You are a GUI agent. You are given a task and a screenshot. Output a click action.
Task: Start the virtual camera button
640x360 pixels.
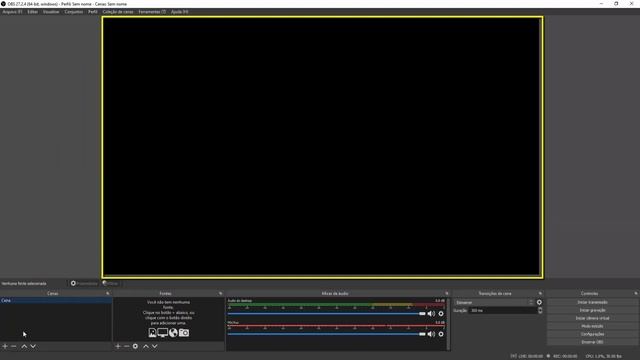[x=592, y=318]
